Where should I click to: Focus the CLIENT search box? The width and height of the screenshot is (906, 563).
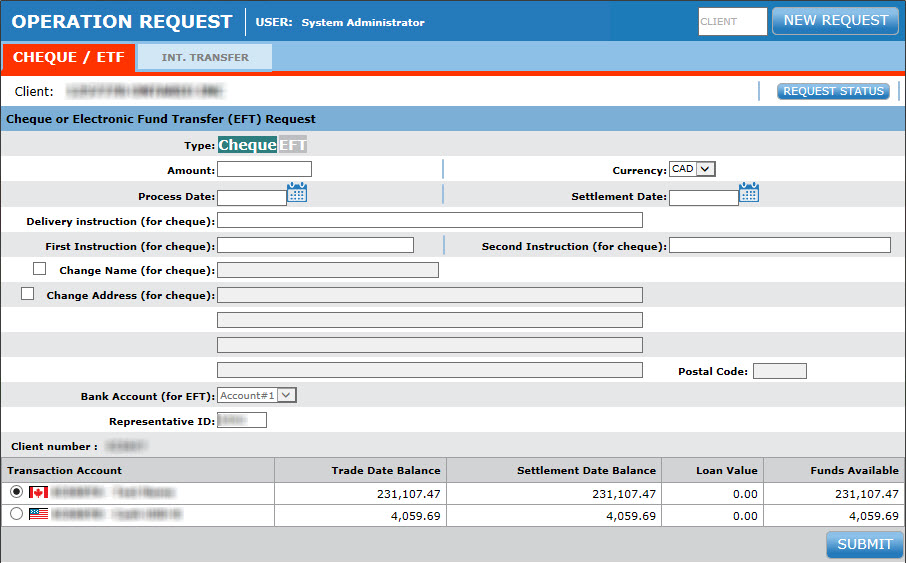[732, 21]
